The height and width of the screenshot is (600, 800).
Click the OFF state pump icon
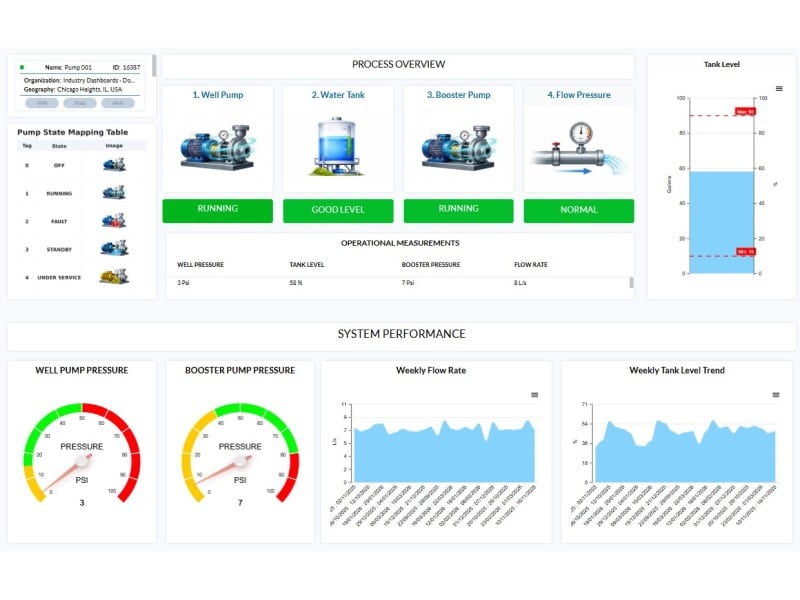(114, 165)
